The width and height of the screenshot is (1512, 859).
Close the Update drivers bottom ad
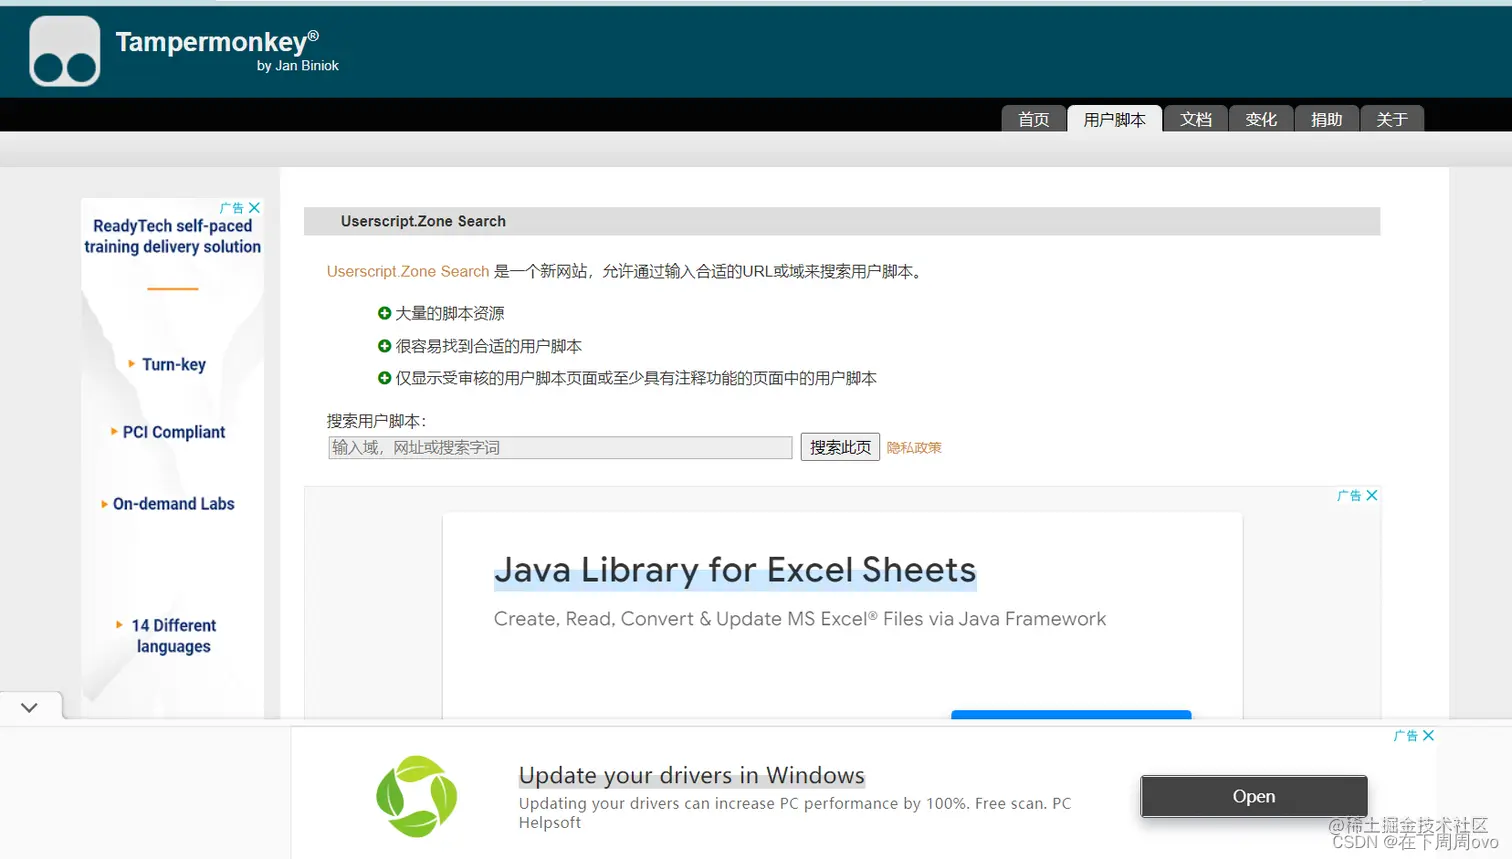pyautogui.click(x=1428, y=735)
